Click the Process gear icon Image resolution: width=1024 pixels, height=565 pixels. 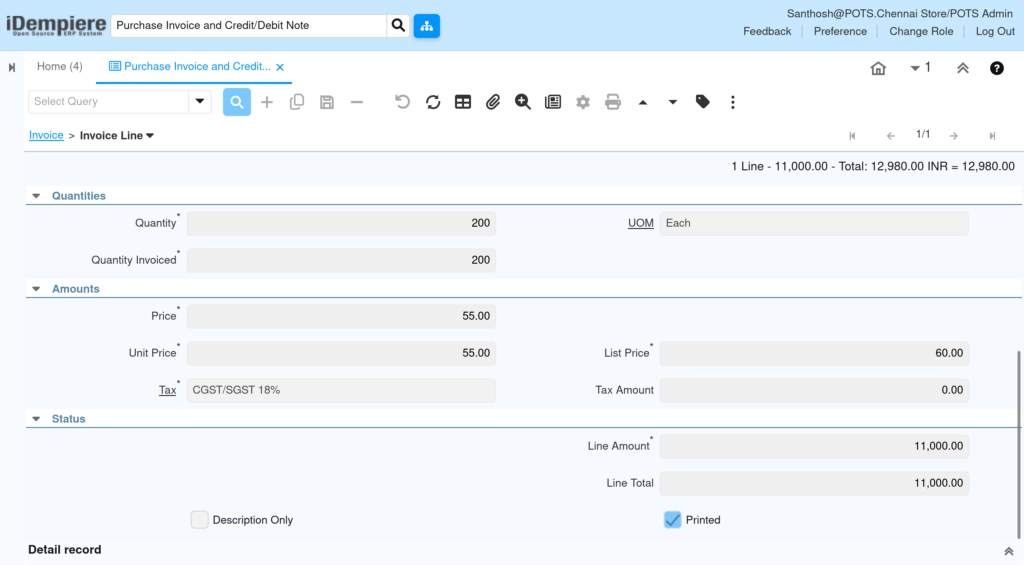pyautogui.click(x=583, y=102)
